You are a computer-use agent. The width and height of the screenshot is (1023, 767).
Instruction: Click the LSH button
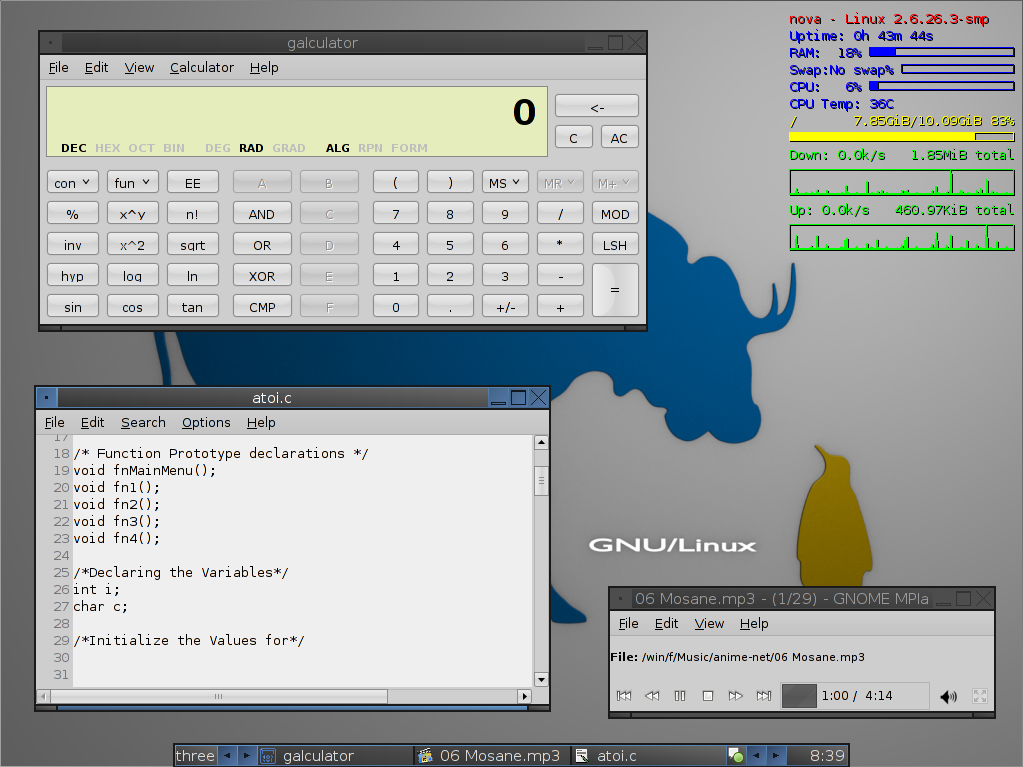tap(615, 245)
